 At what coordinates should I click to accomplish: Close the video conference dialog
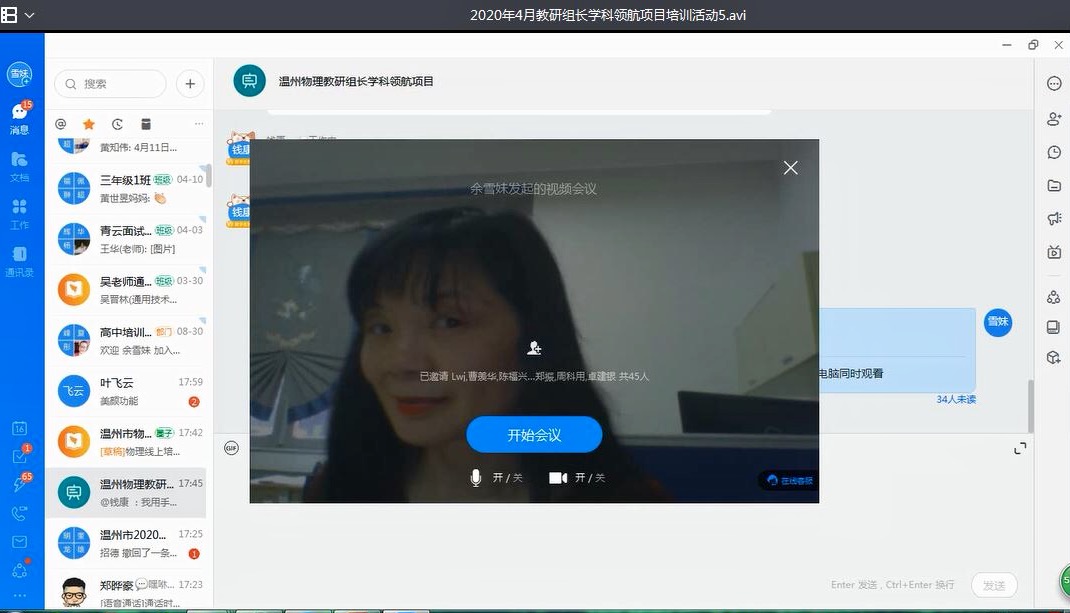click(x=790, y=168)
